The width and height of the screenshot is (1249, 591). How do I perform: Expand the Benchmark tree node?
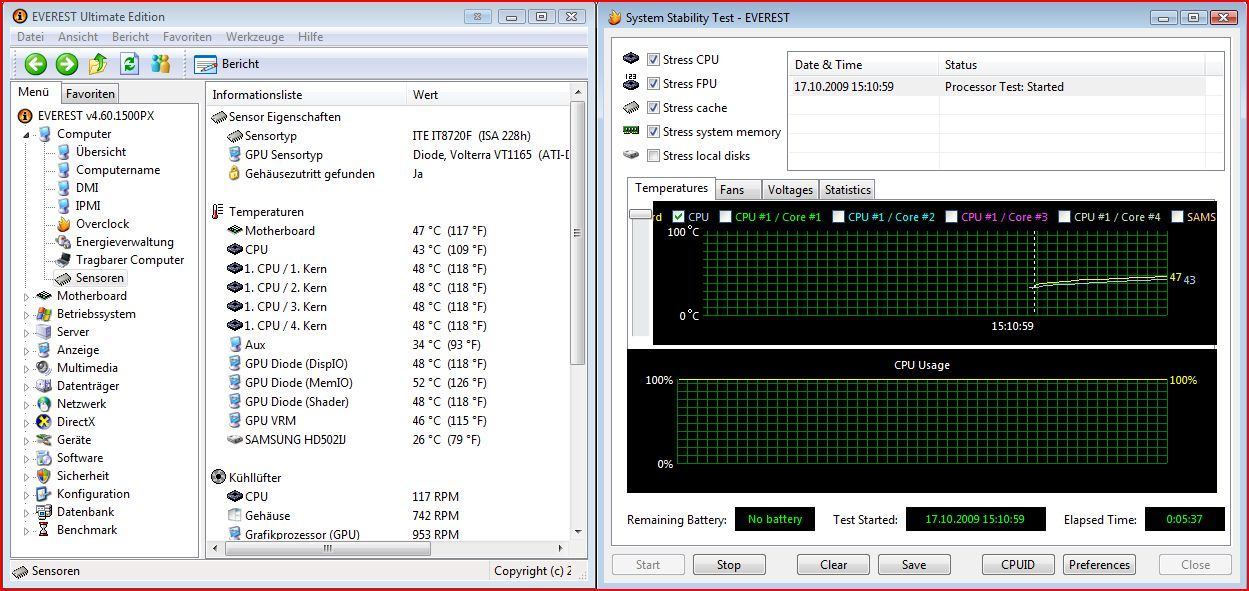(x=27, y=530)
